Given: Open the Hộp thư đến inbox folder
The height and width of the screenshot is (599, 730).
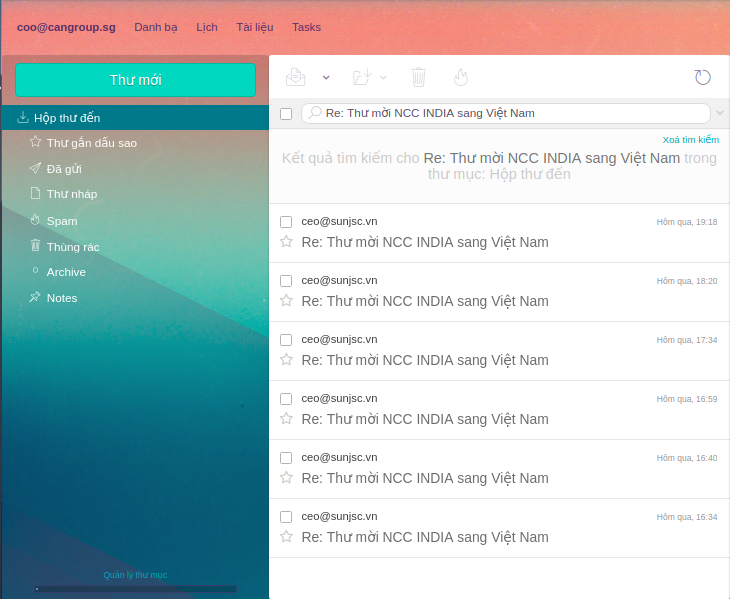Looking at the screenshot, I should pos(135,118).
